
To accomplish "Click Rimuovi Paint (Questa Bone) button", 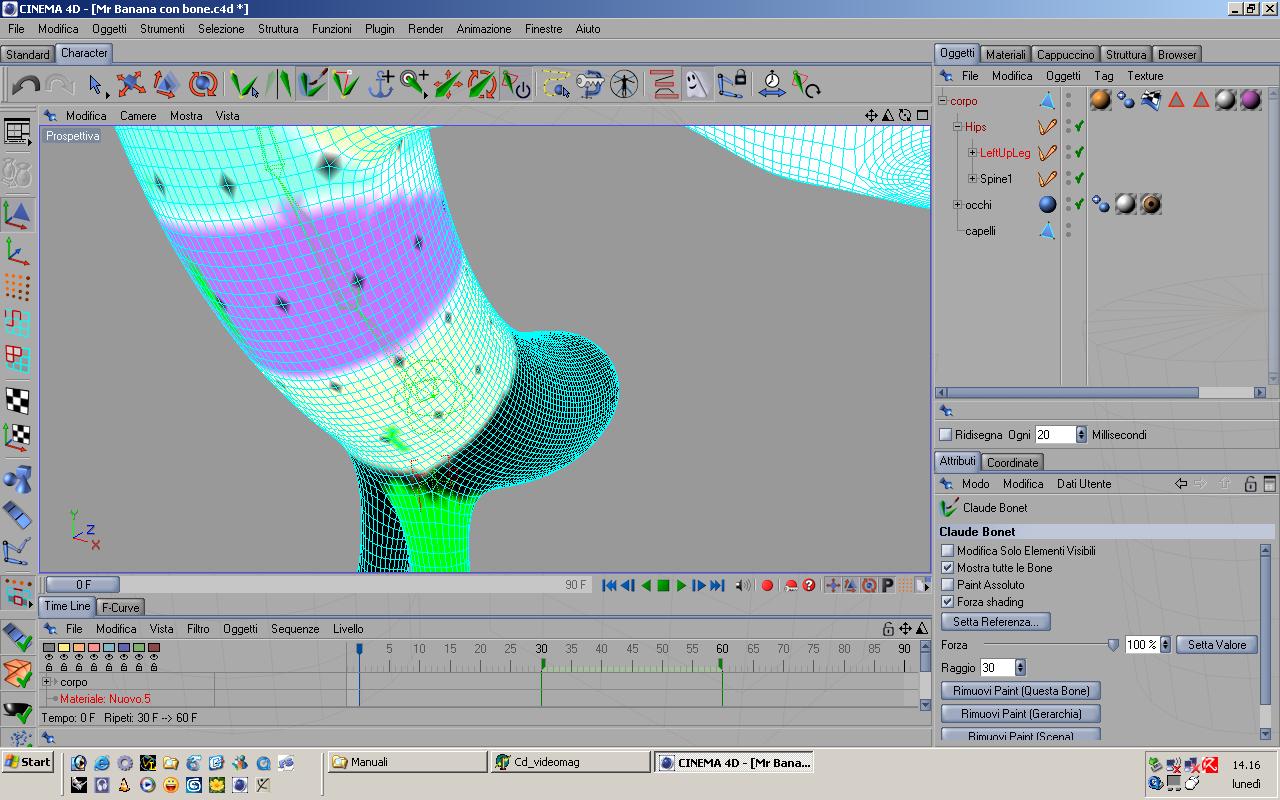I will coord(1021,691).
